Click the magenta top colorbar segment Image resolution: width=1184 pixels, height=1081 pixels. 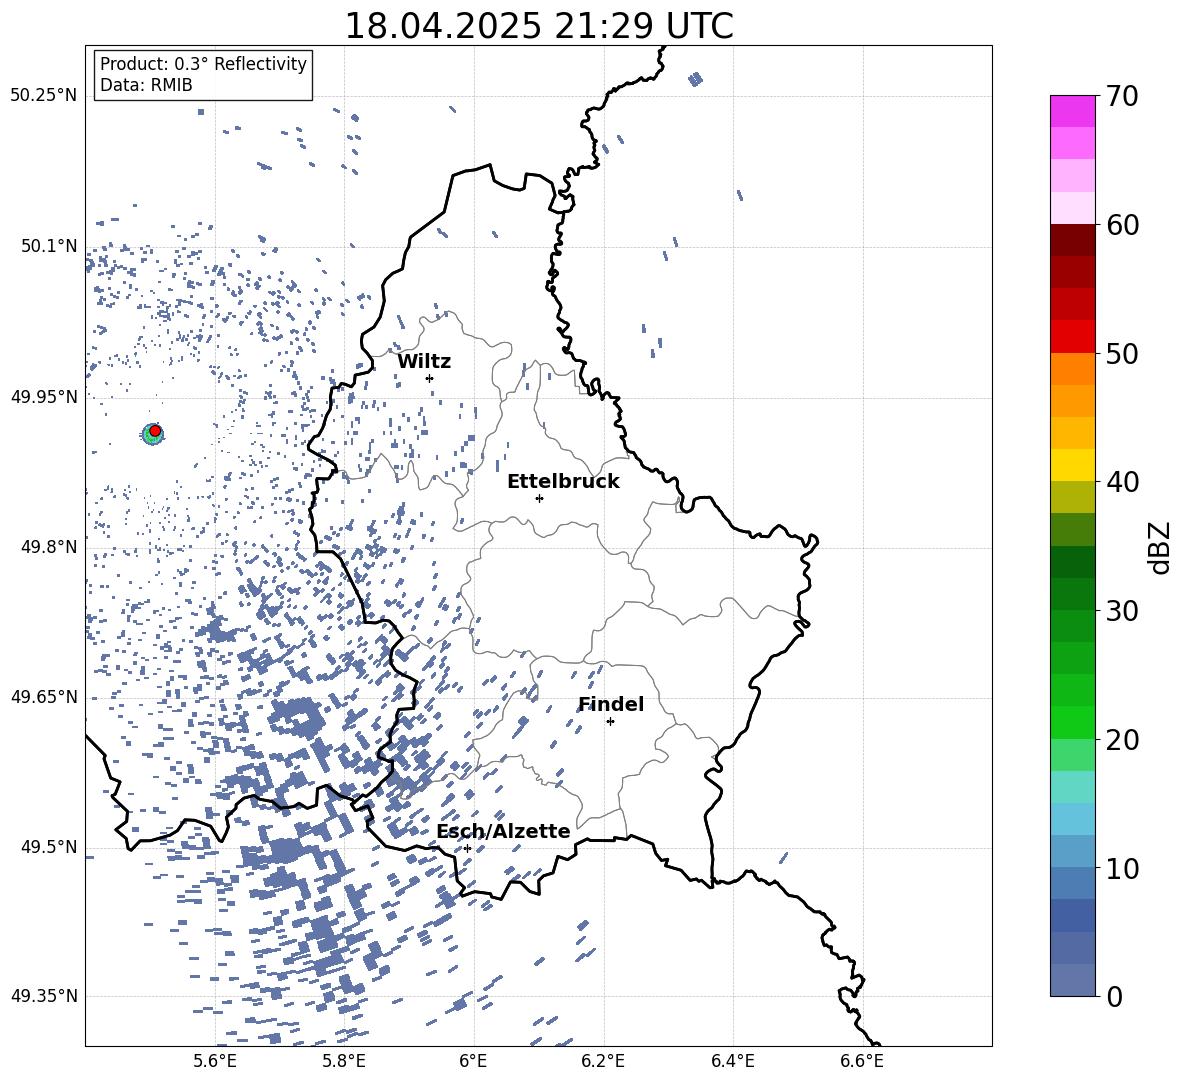[x=1072, y=111]
